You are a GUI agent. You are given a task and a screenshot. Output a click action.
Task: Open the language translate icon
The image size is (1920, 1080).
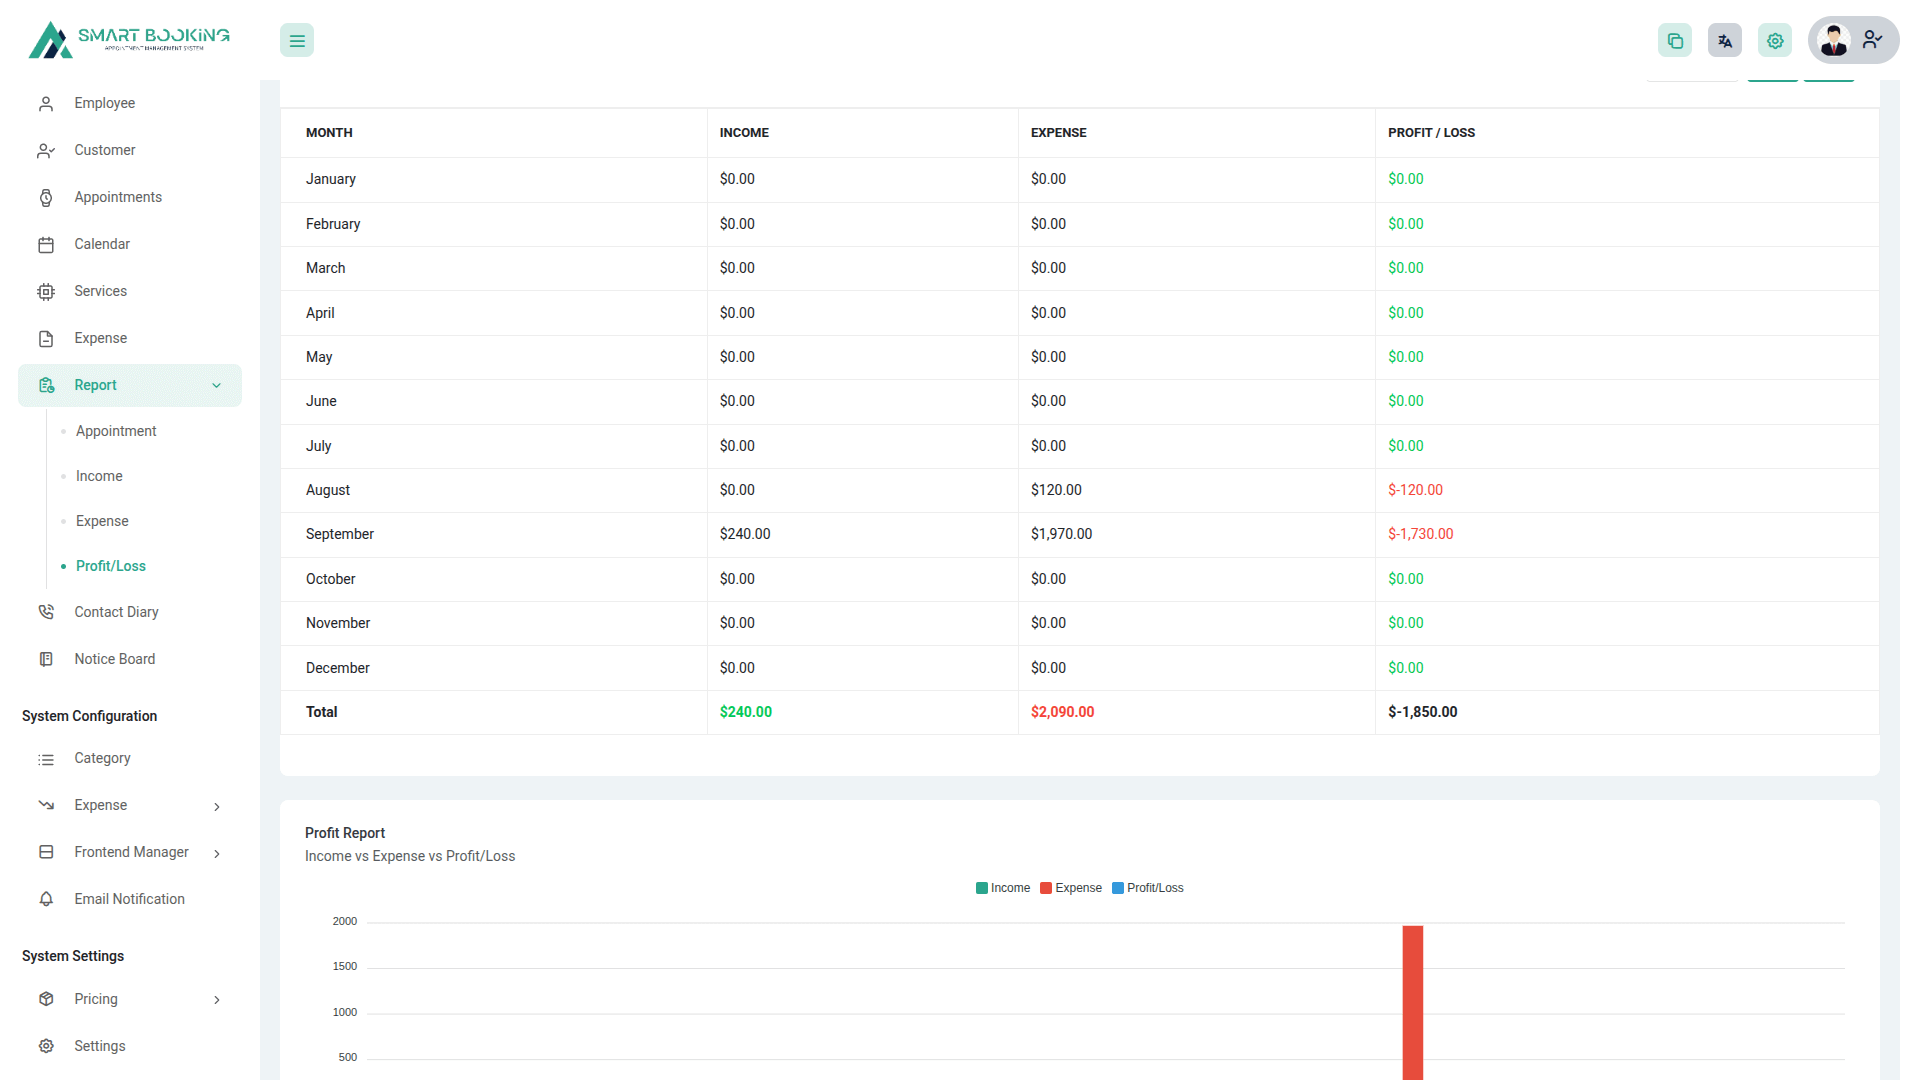1725,41
